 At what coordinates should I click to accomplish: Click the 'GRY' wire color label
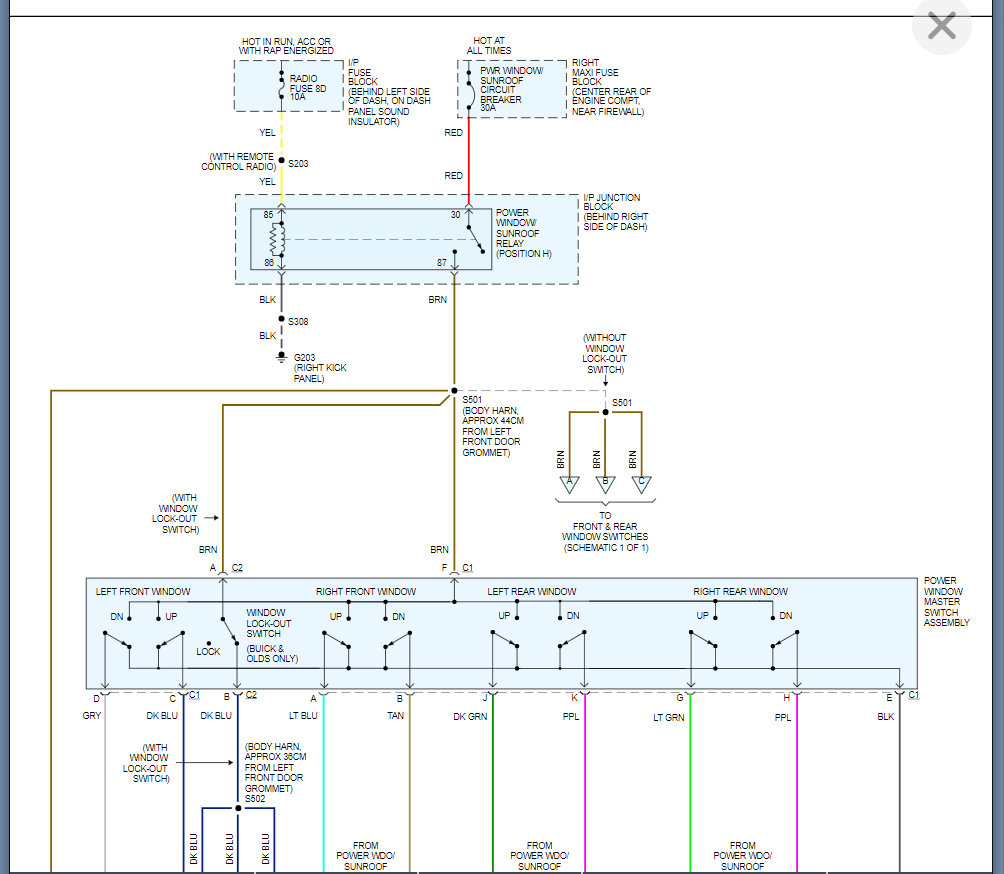click(92, 715)
